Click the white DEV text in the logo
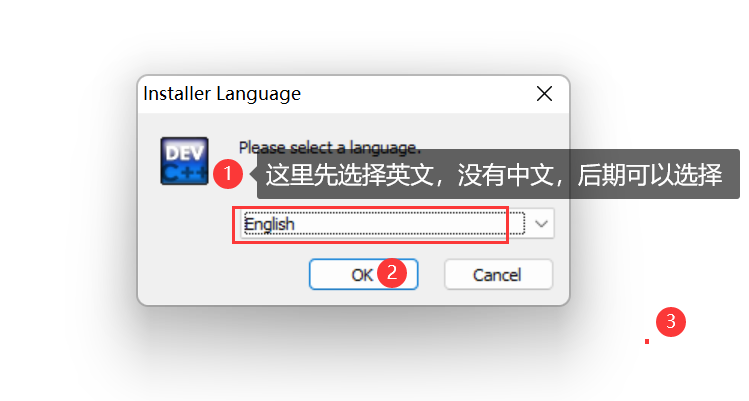Viewport: 749px width, 401px height. pyautogui.click(x=184, y=153)
